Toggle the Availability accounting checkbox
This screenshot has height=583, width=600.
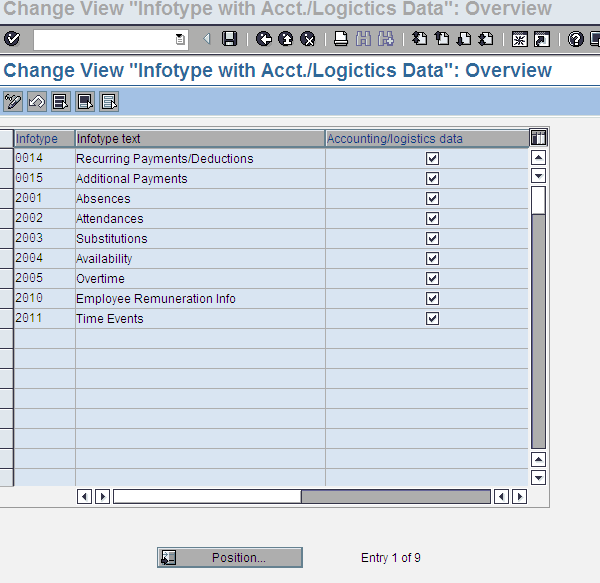(432, 259)
